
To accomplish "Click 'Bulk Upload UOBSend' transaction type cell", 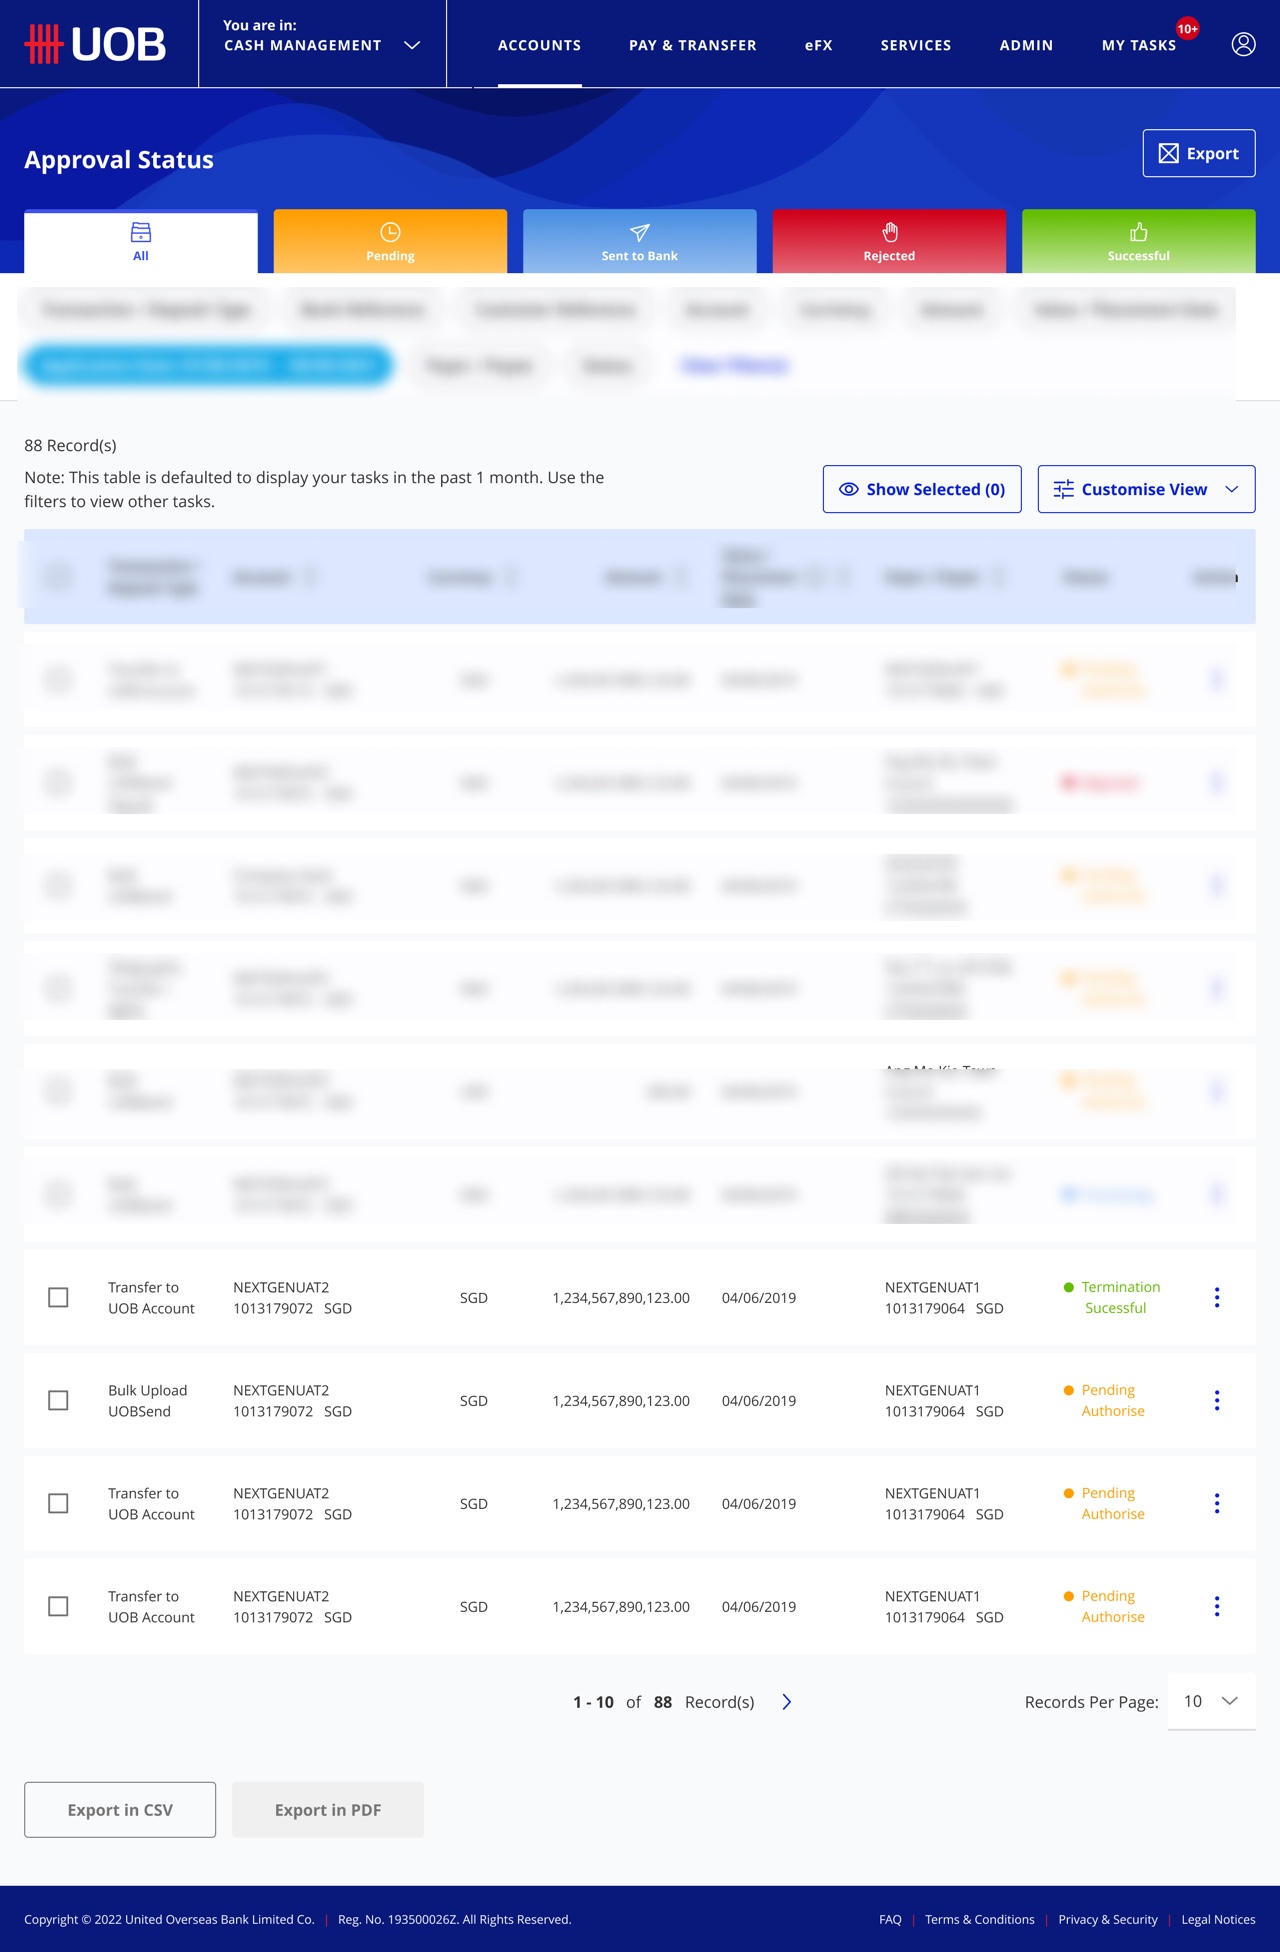I will 148,1400.
